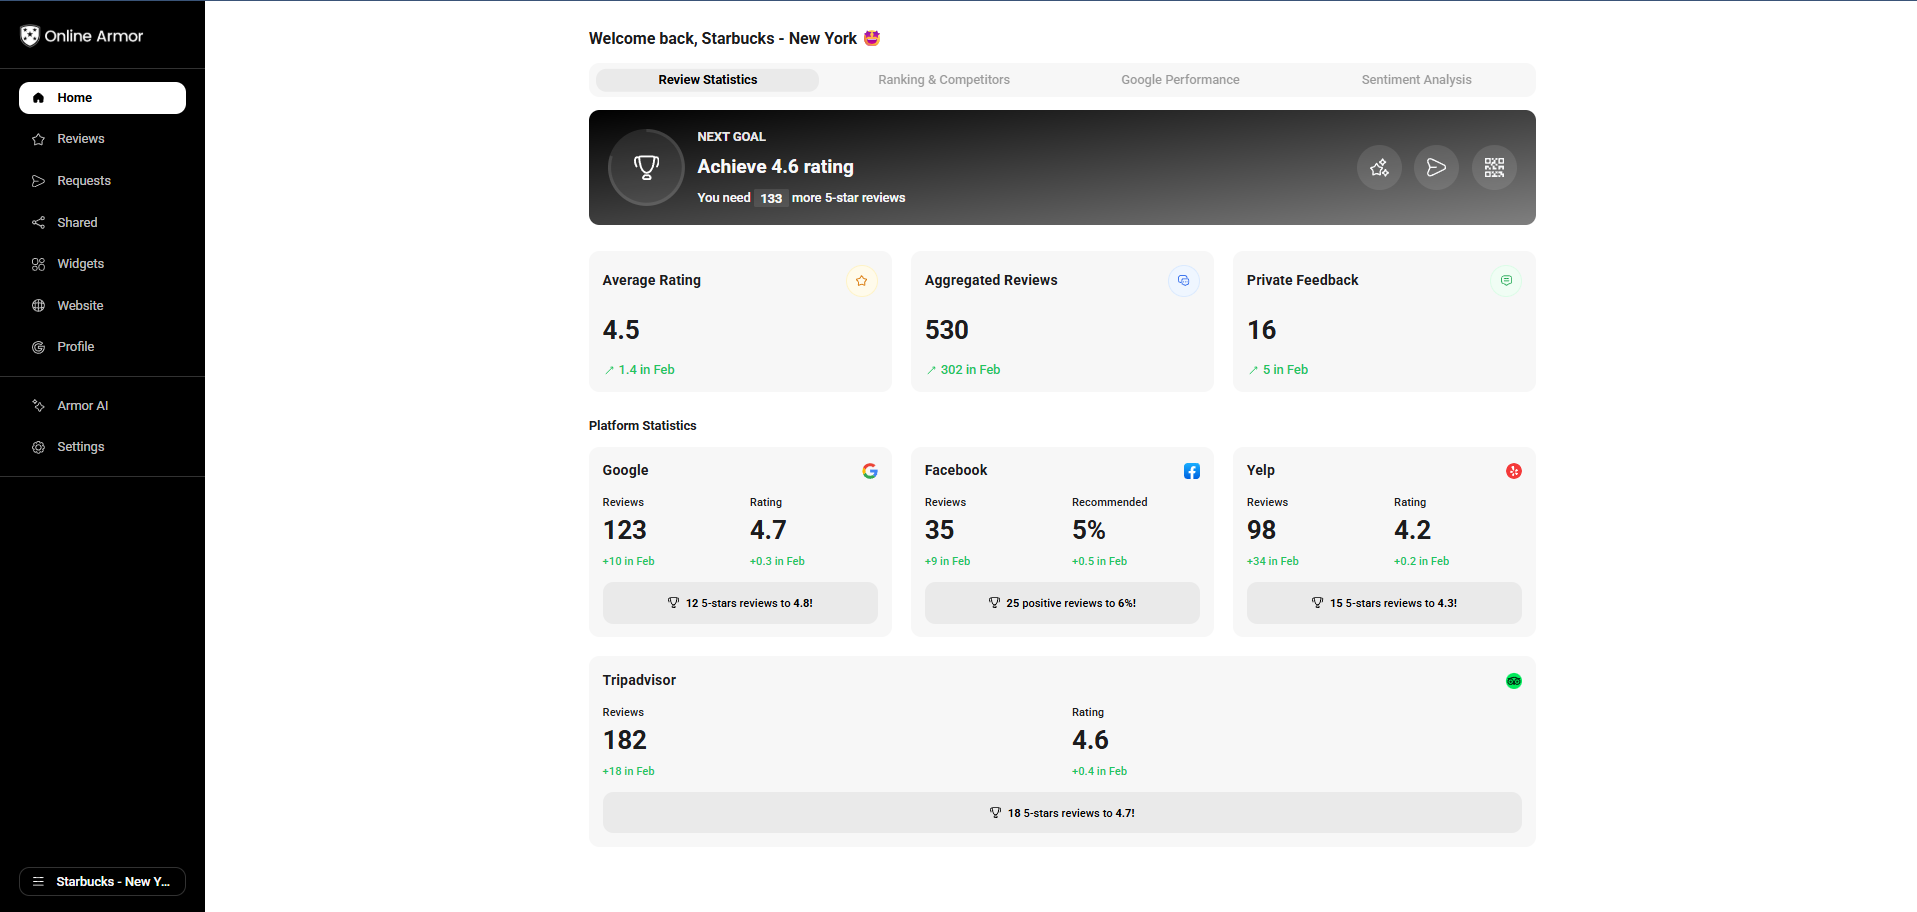Image resolution: width=1917 pixels, height=912 pixels.
Task: Click the sparkle star icon in goal banner
Action: point(1379,168)
